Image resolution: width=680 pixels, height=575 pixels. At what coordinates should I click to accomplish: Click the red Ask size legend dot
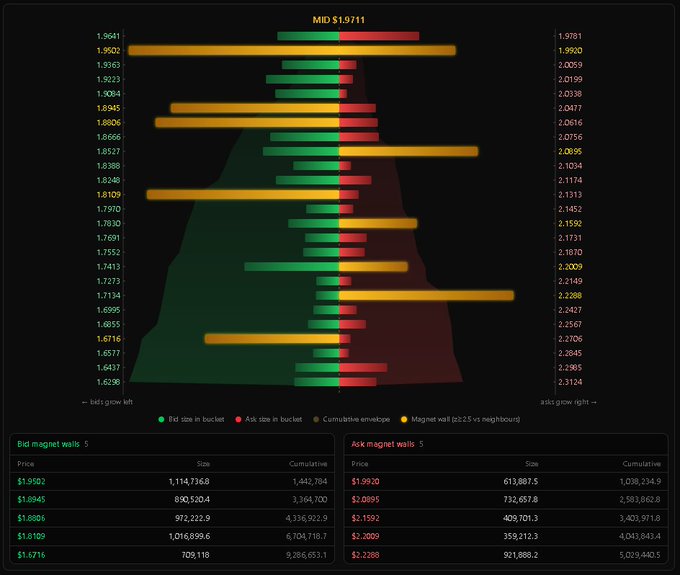pyautogui.click(x=238, y=419)
